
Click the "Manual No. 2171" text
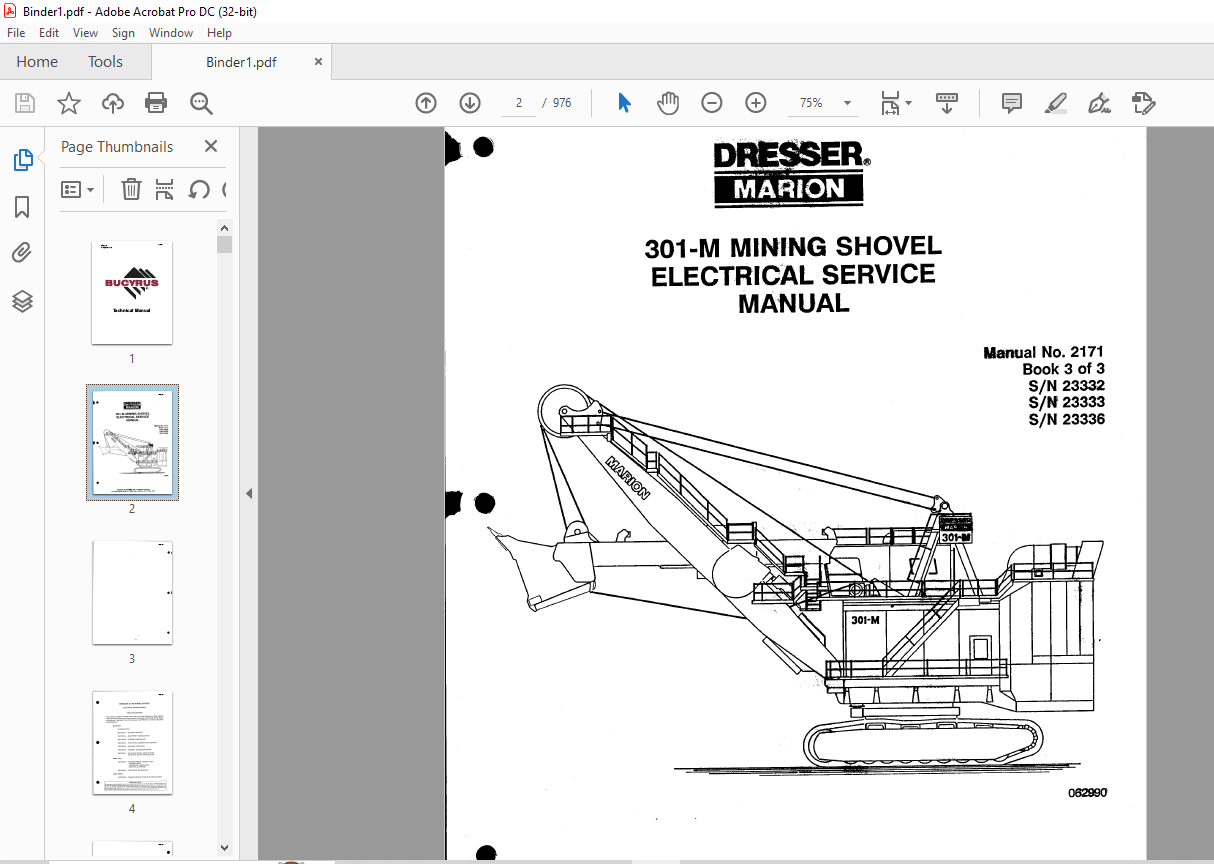pyautogui.click(x=1044, y=352)
